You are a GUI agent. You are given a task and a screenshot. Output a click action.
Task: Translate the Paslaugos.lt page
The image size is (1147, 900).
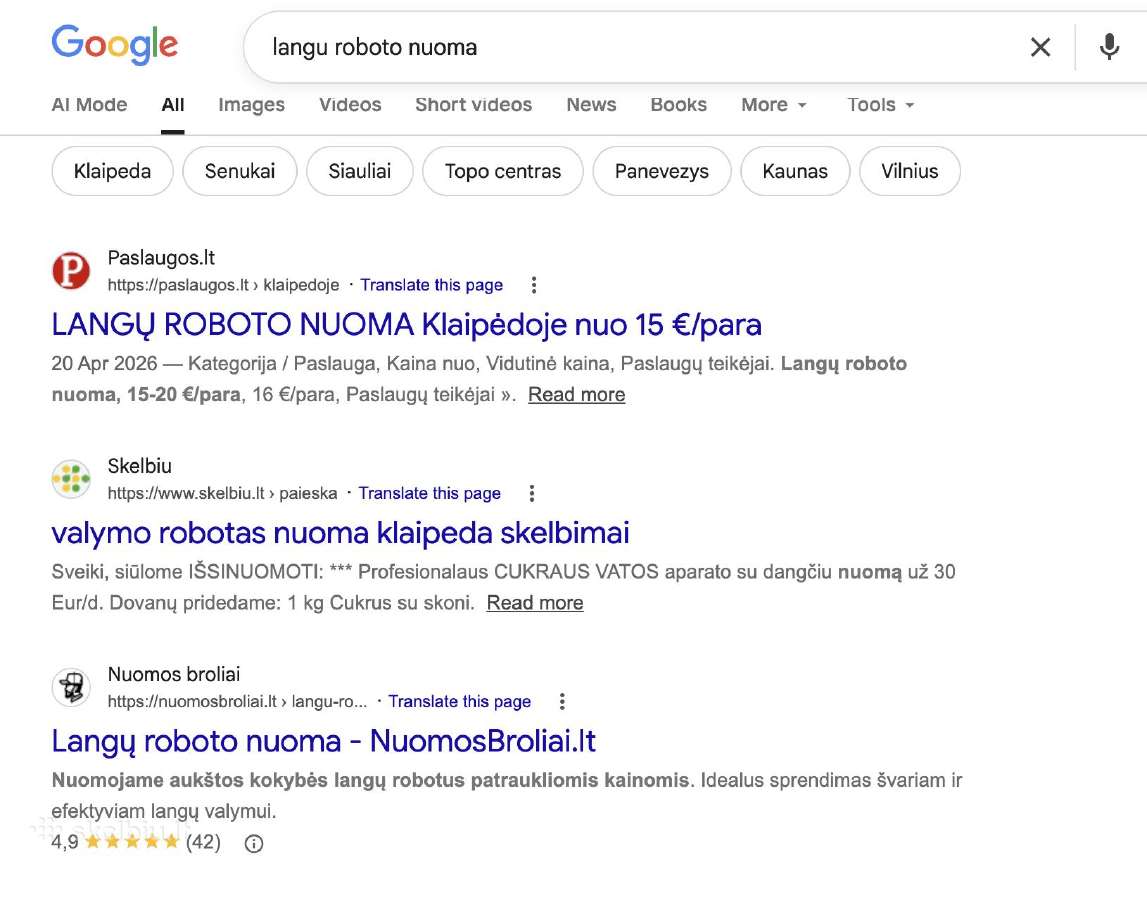tap(432, 285)
